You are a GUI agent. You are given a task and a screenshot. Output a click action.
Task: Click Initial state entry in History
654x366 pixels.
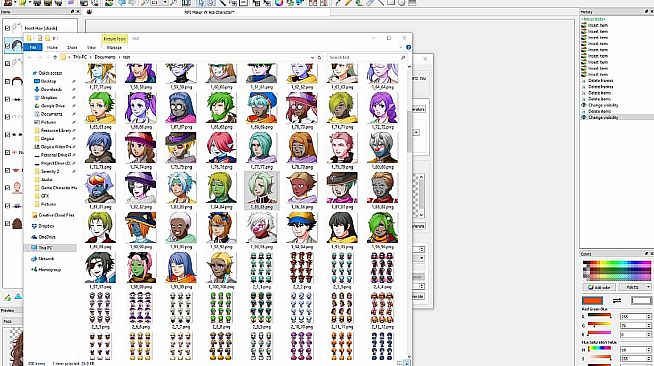coord(594,19)
